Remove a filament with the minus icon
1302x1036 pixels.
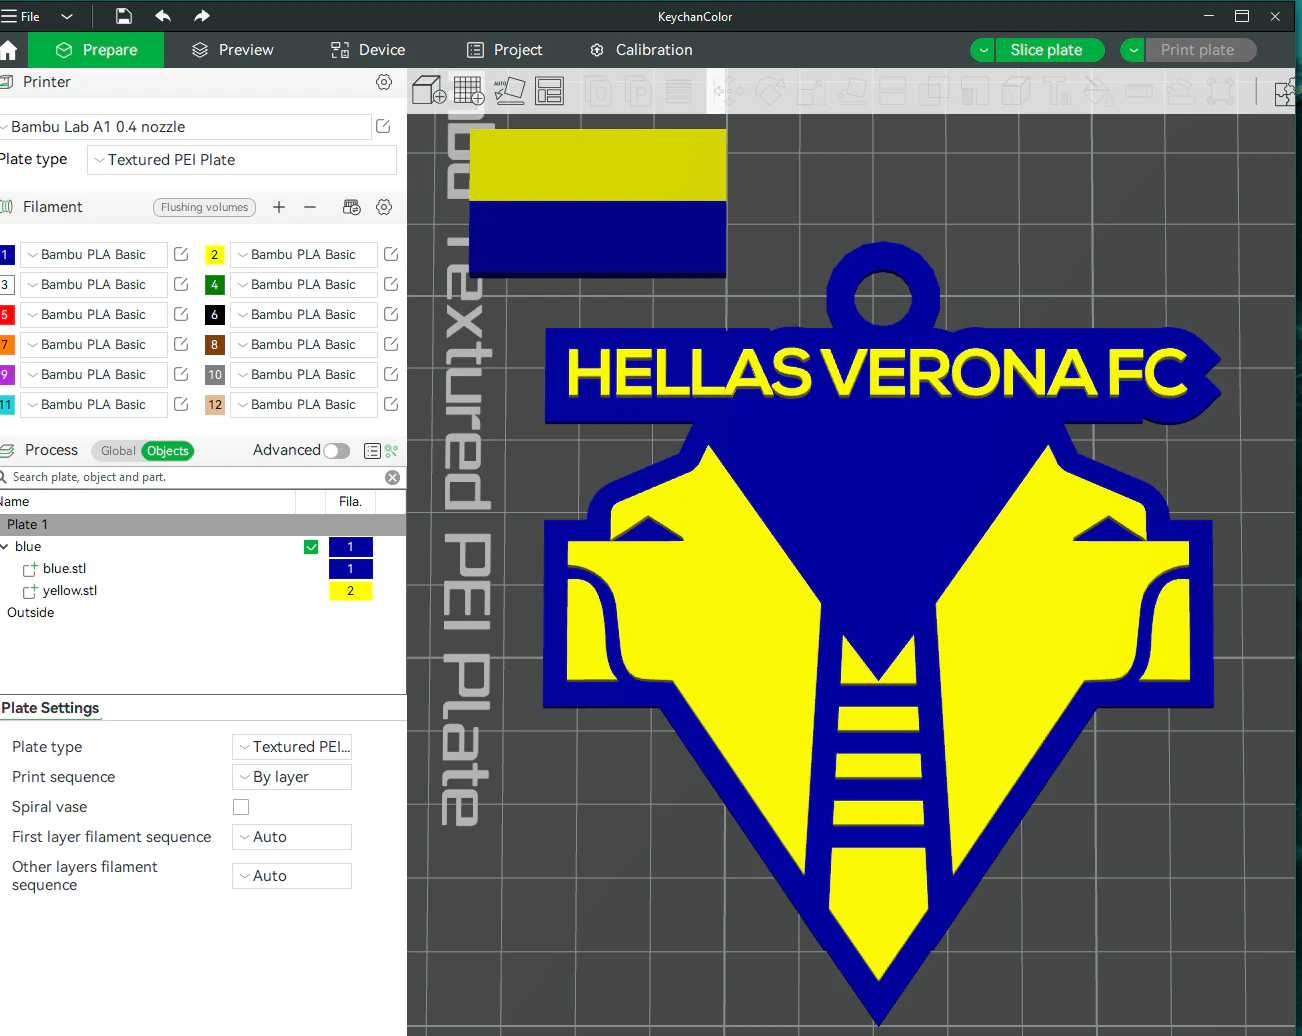click(x=310, y=207)
